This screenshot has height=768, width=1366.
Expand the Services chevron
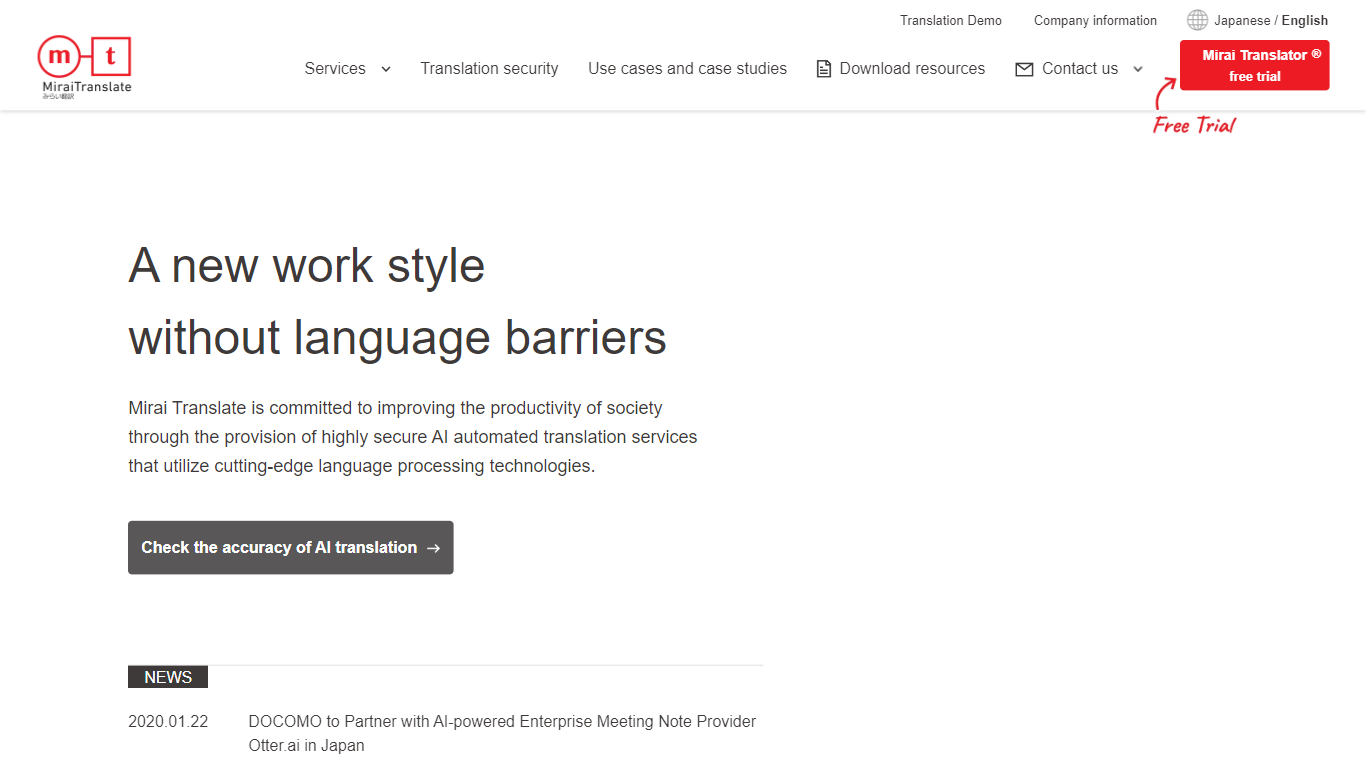[x=386, y=69]
